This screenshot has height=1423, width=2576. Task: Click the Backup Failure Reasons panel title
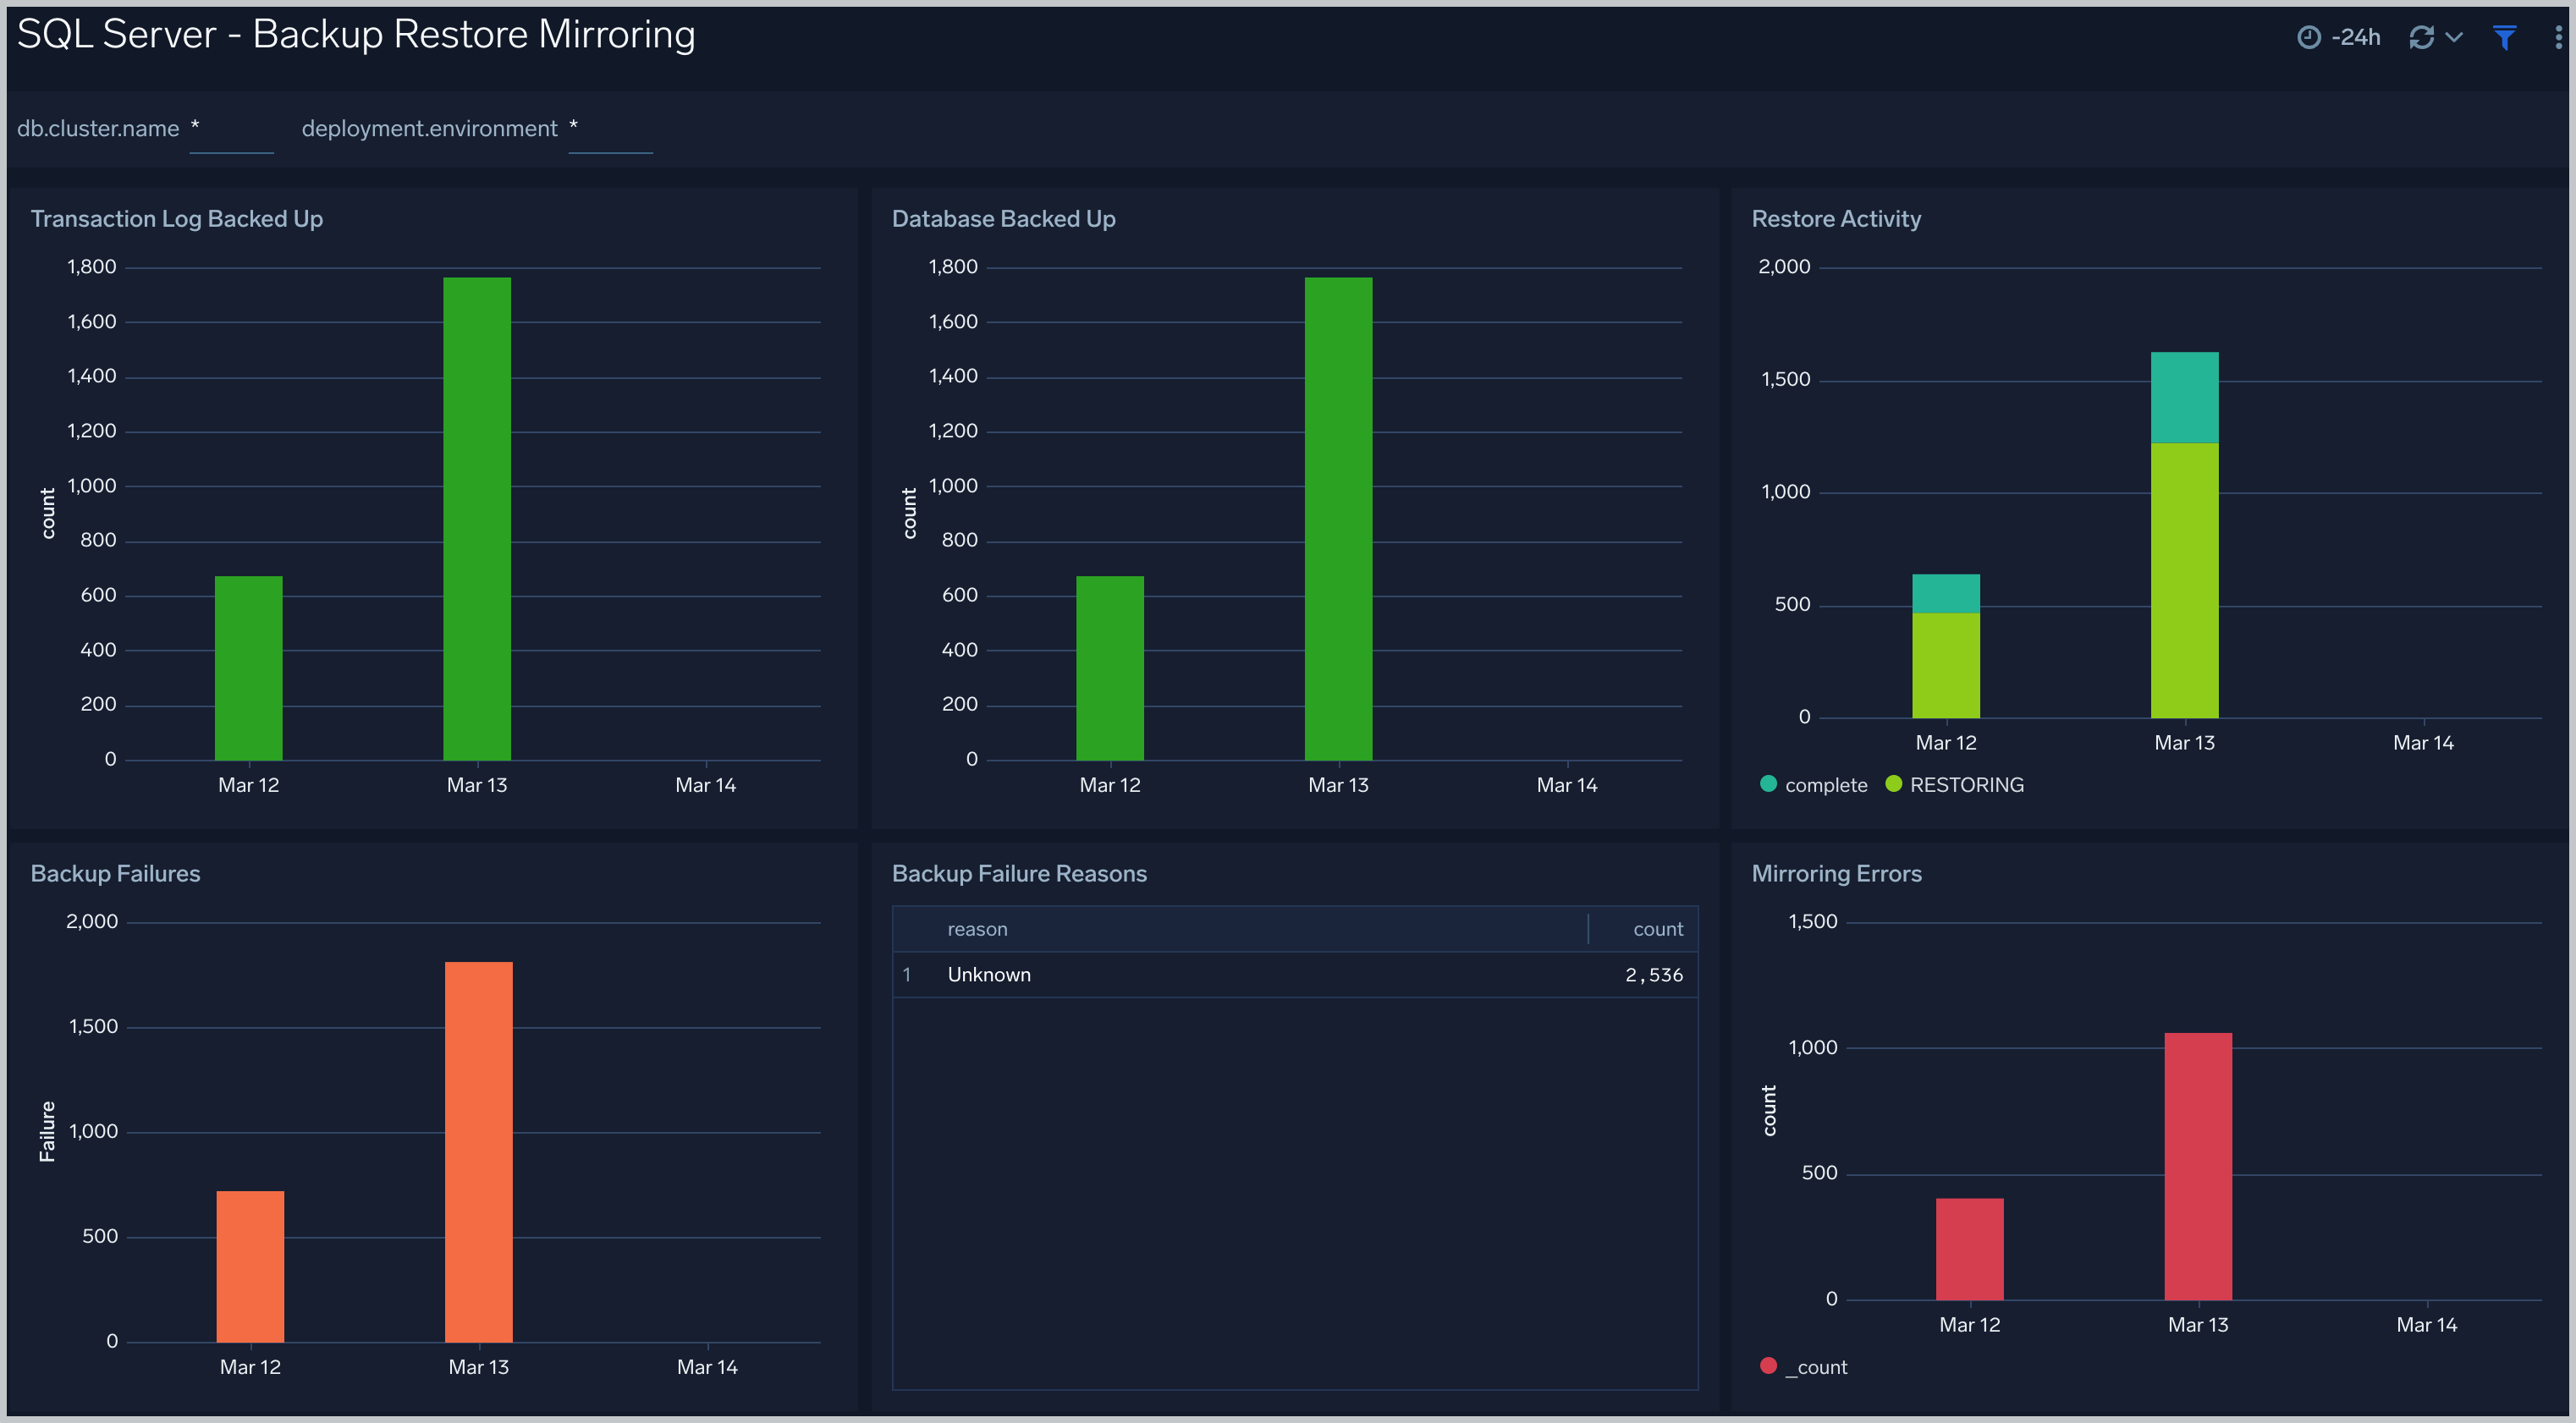(x=1019, y=873)
